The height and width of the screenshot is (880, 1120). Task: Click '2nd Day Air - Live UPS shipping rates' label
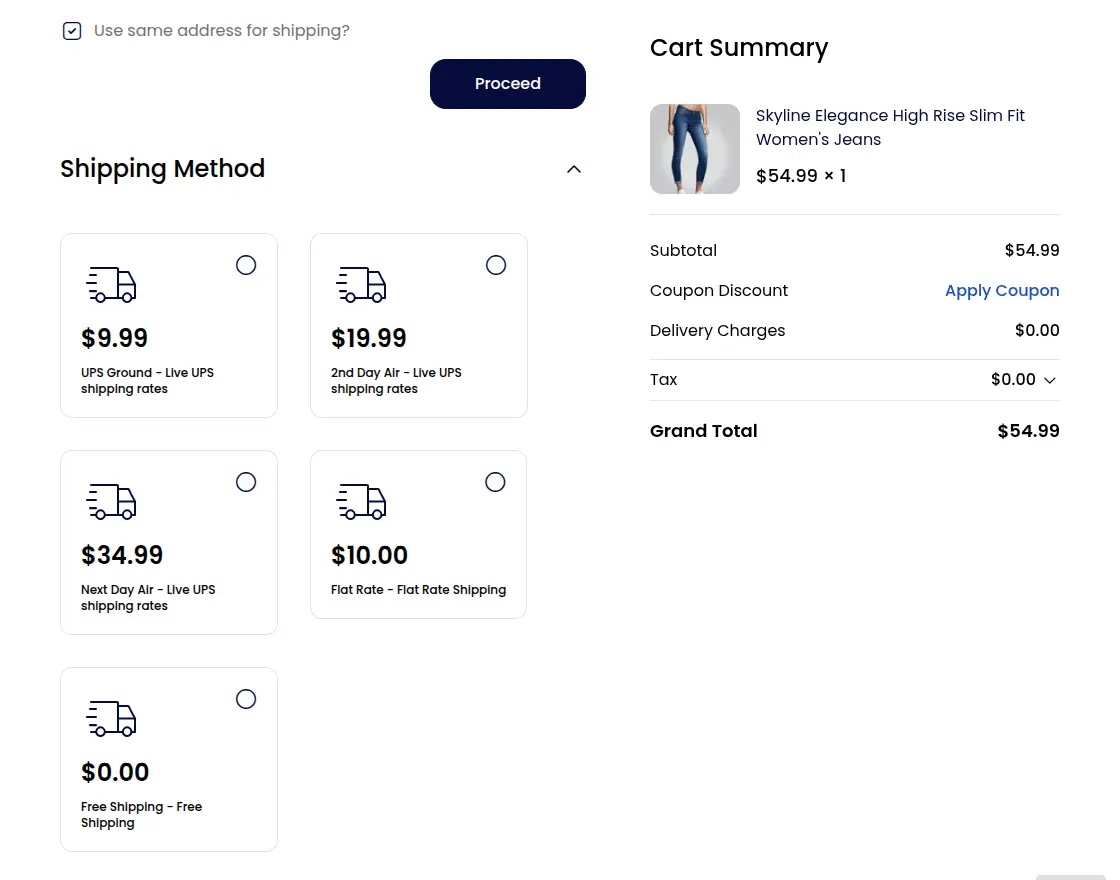[396, 381]
